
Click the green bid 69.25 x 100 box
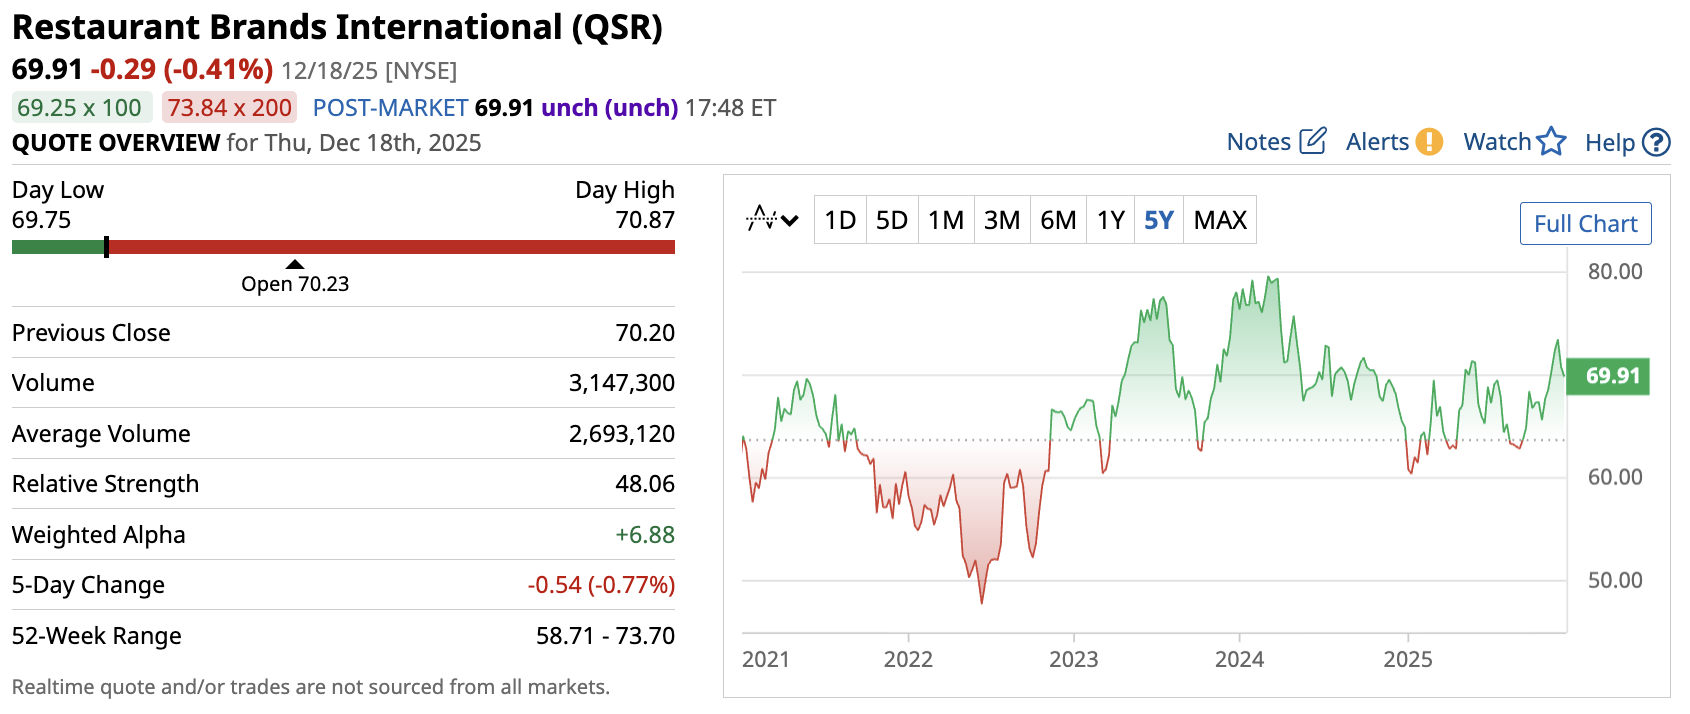pos(80,108)
